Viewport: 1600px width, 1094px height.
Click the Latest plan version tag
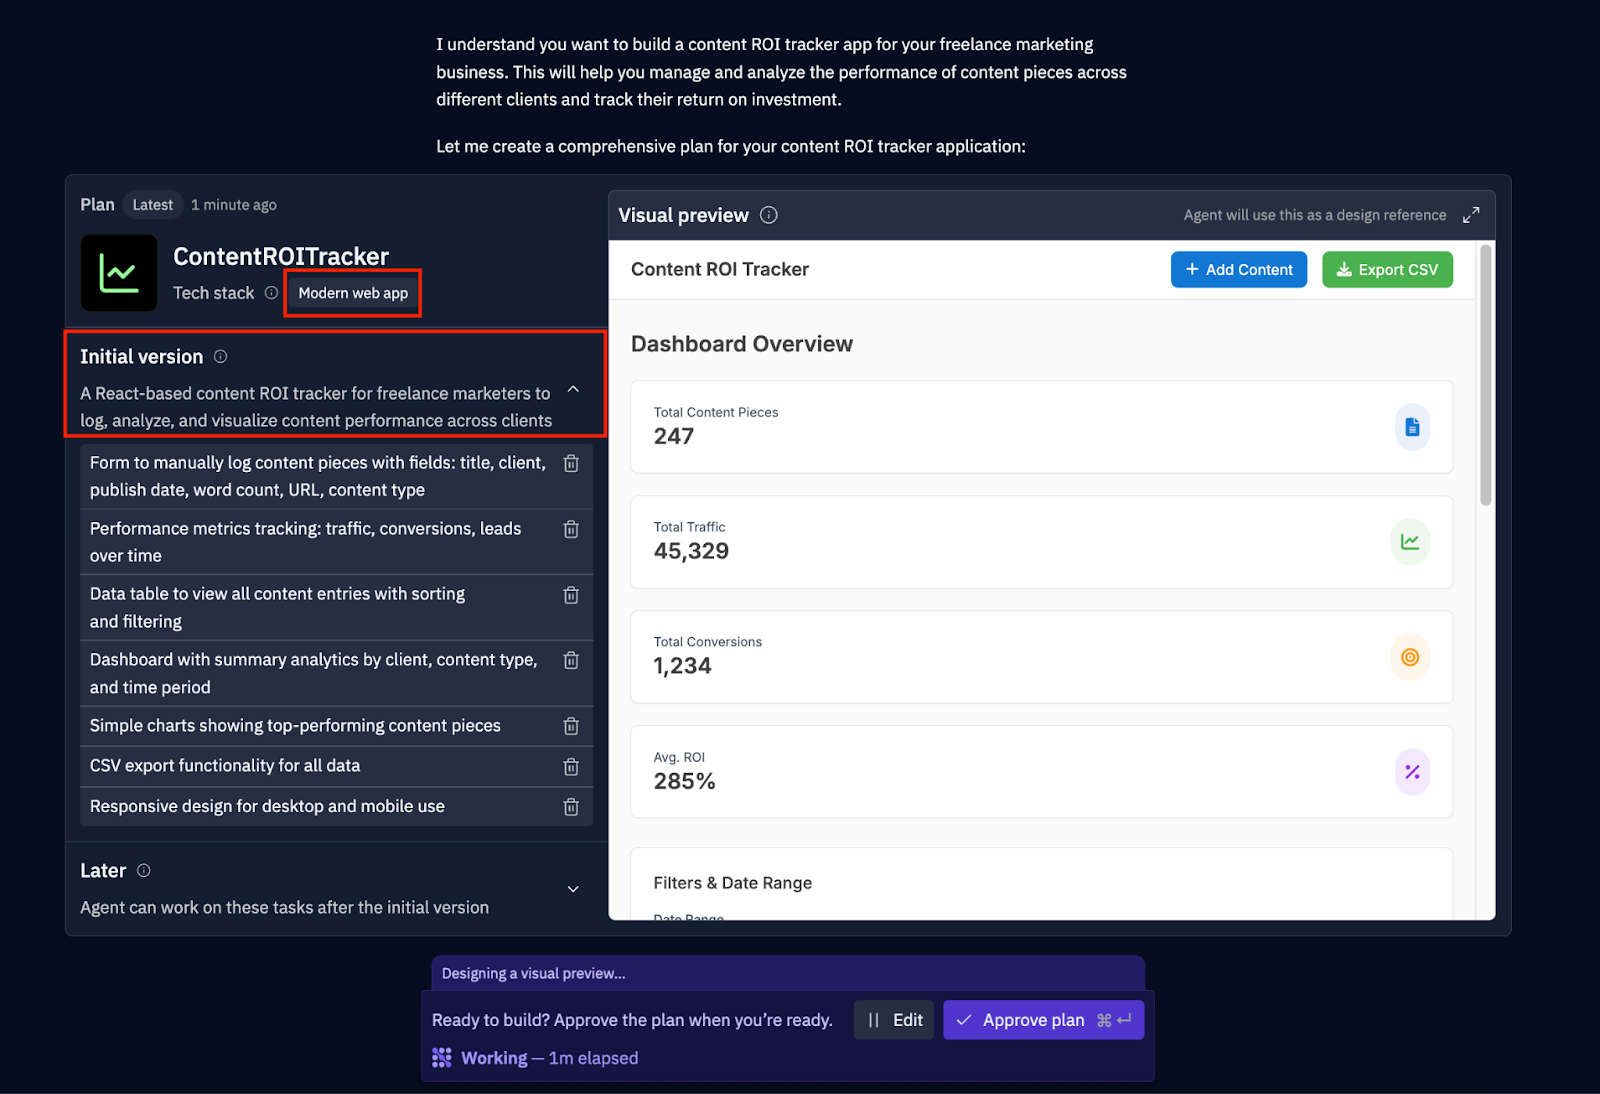153,205
